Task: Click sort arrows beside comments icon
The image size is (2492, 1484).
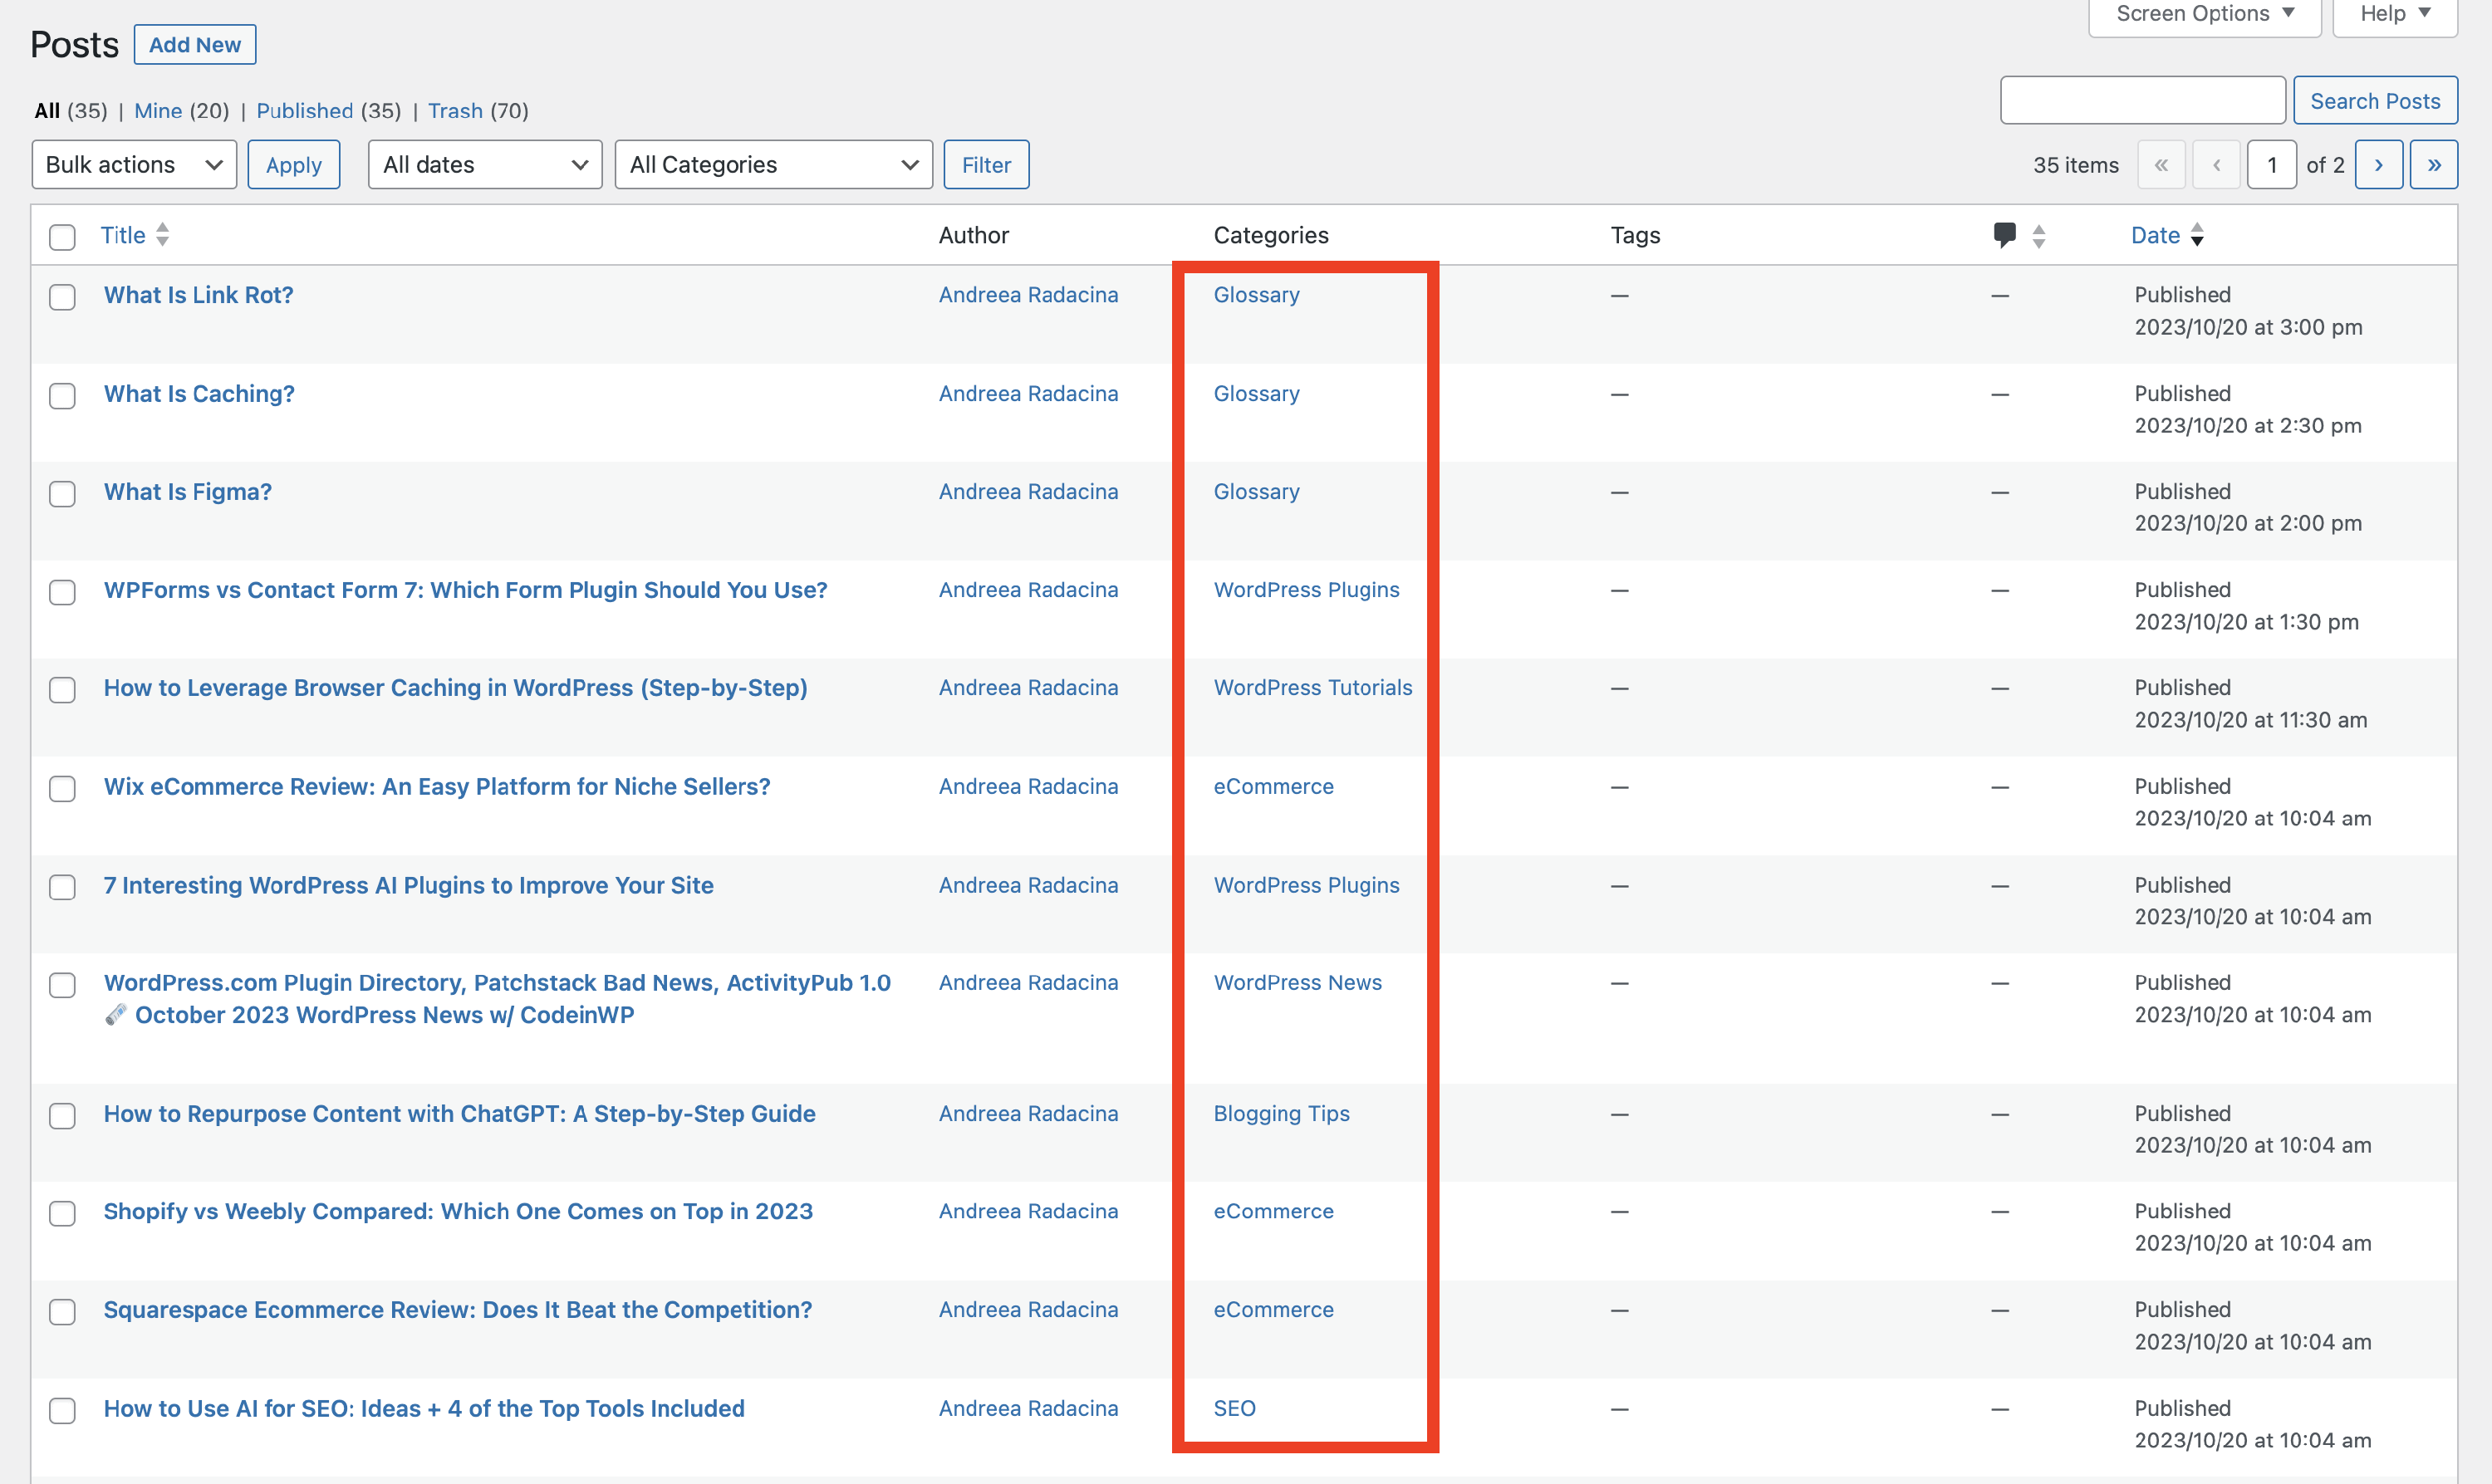Action: pos(2039,236)
